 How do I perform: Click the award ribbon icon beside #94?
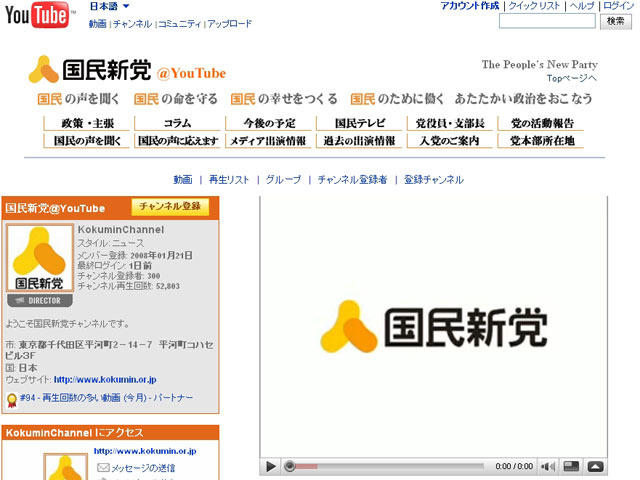coord(12,400)
